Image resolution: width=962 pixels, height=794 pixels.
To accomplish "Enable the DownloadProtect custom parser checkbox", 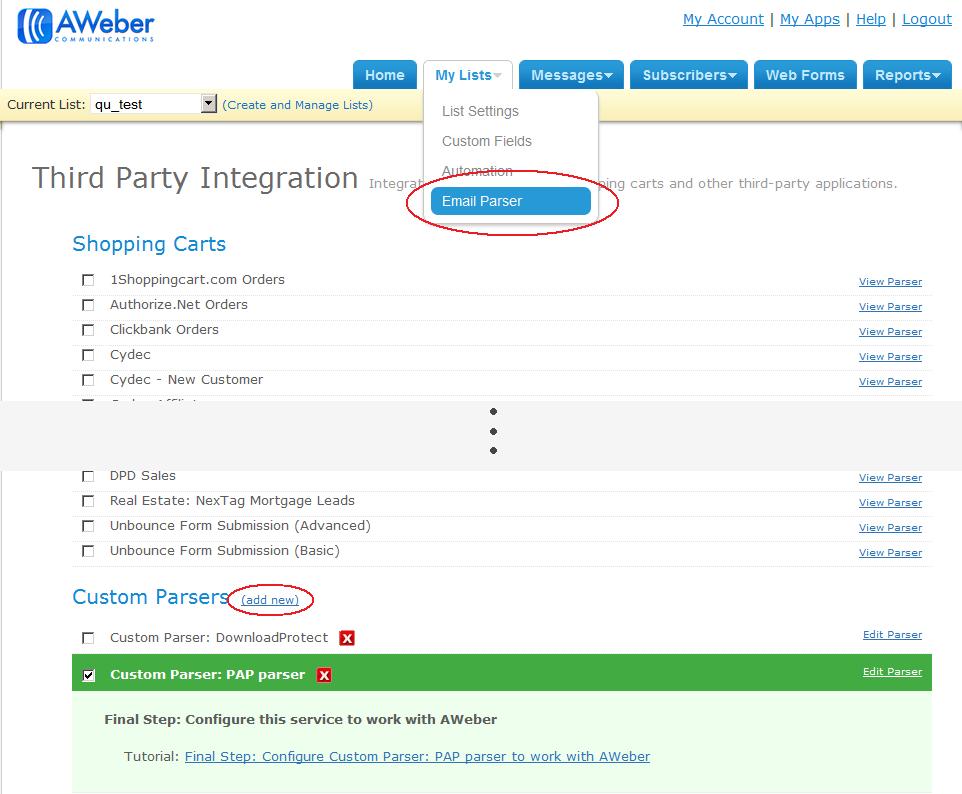I will tap(88, 638).
